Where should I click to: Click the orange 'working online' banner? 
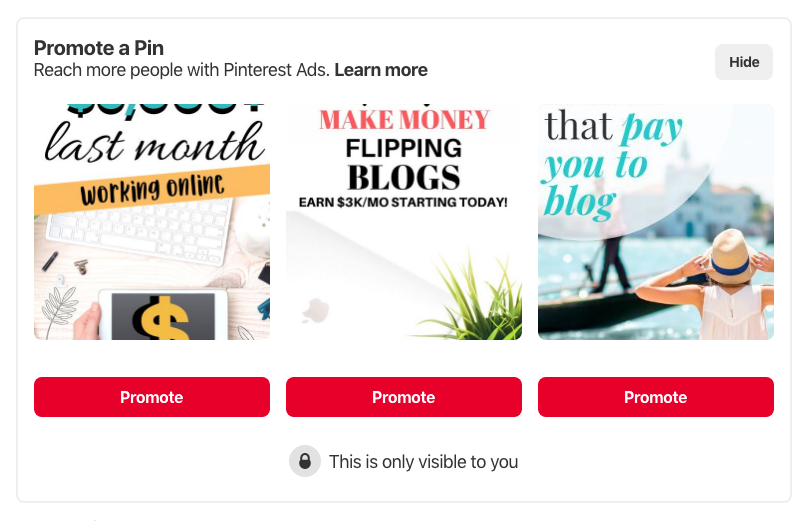152,189
